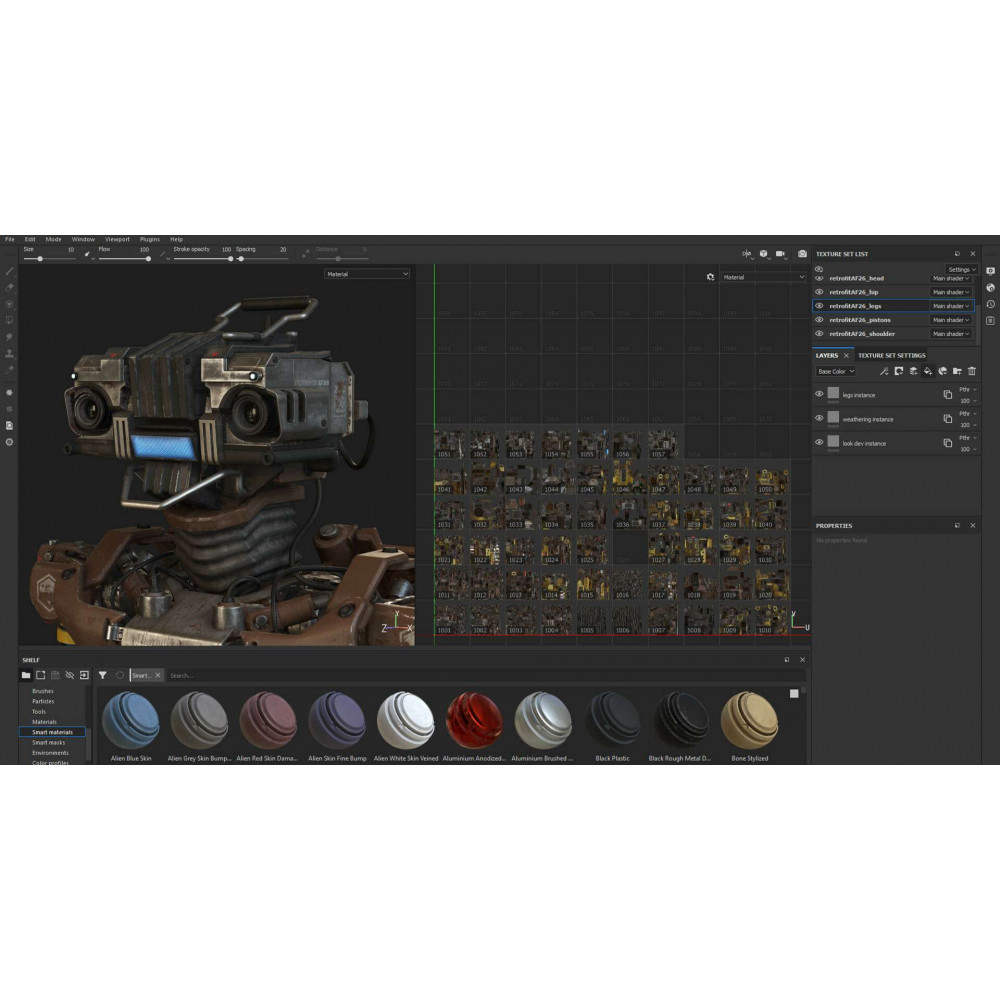1000x1000 pixels.
Task: Select Smart masks category in Shelf
Action: [48, 742]
